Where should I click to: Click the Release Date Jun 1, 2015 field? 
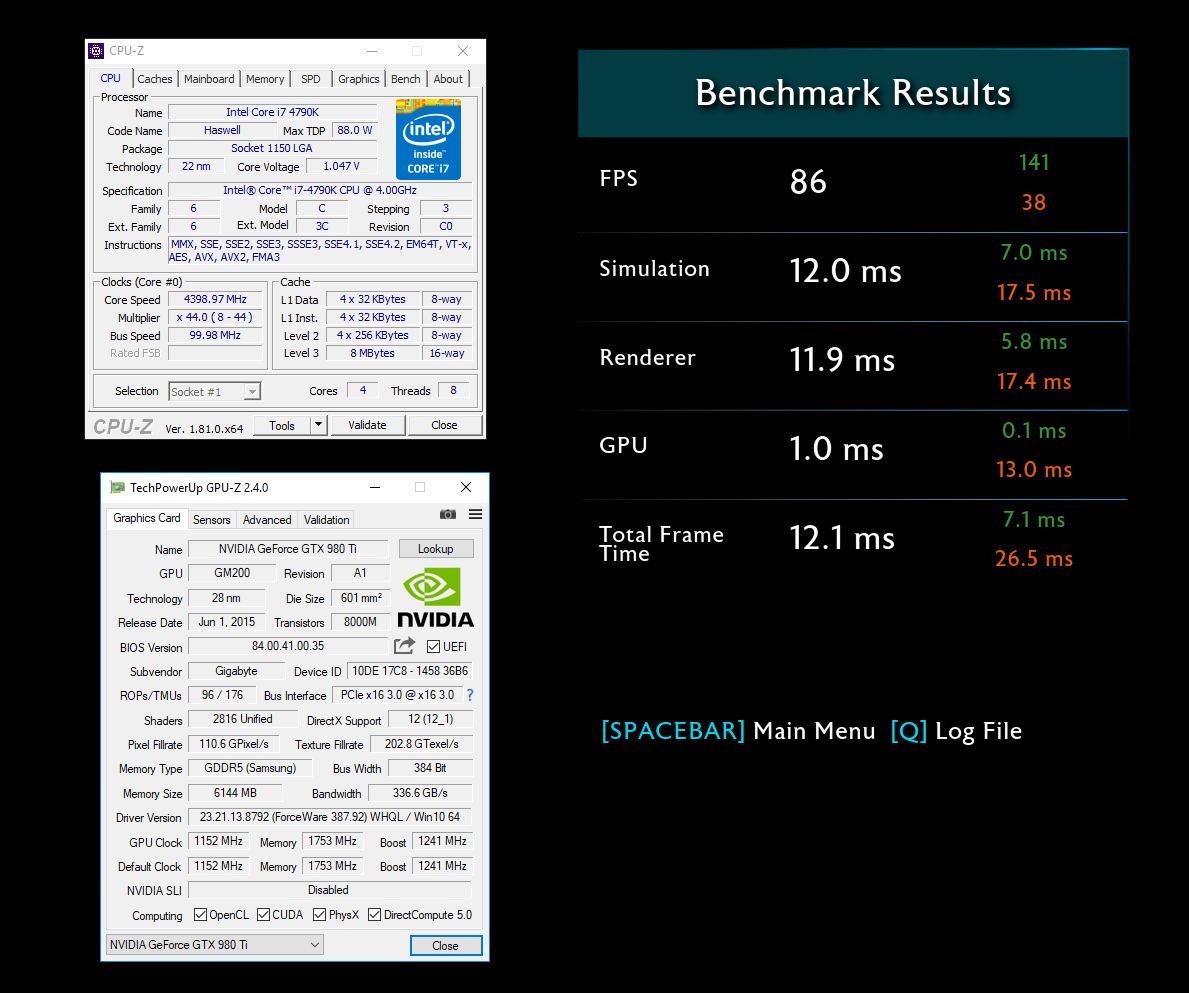coord(227,622)
